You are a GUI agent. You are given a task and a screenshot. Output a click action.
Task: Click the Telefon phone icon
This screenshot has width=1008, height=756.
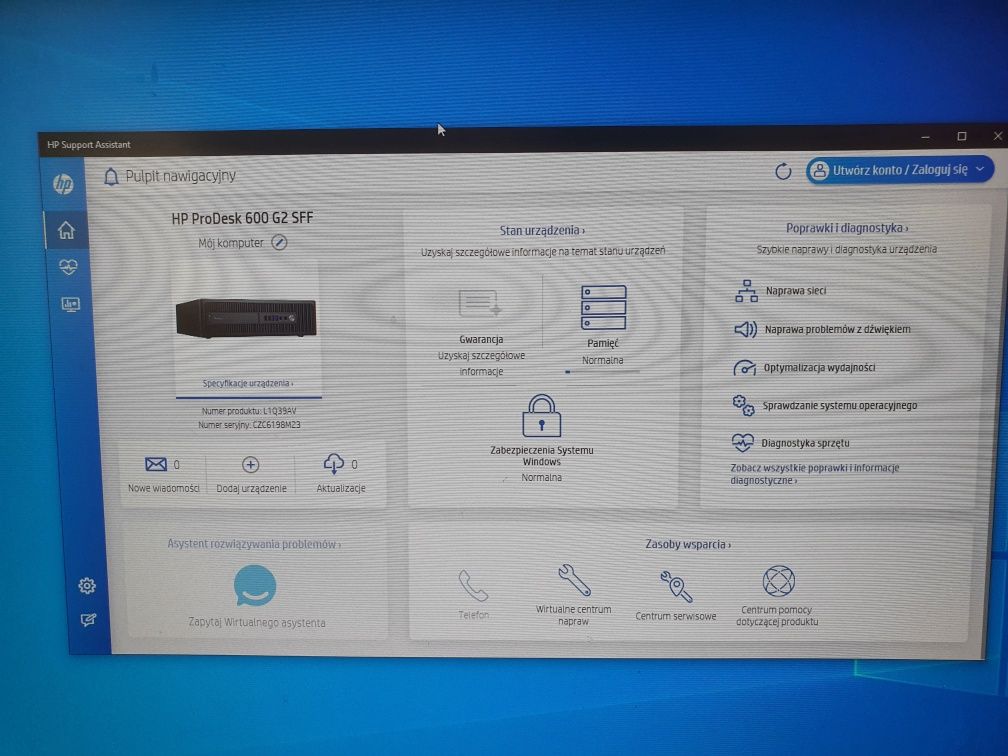point(473,585)
